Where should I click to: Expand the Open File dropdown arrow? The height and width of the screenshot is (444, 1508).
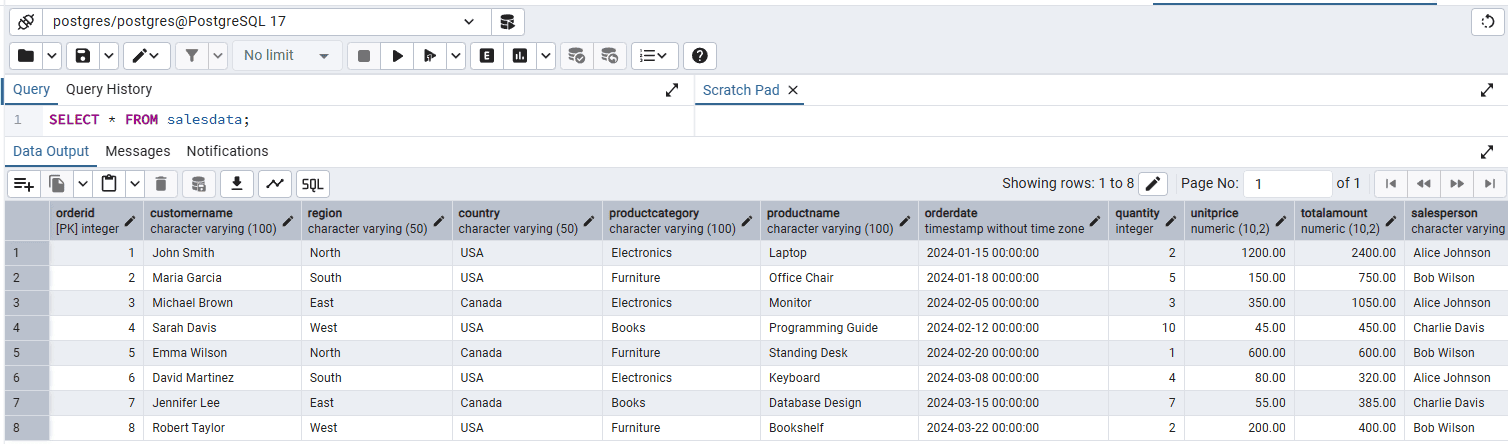52,56
